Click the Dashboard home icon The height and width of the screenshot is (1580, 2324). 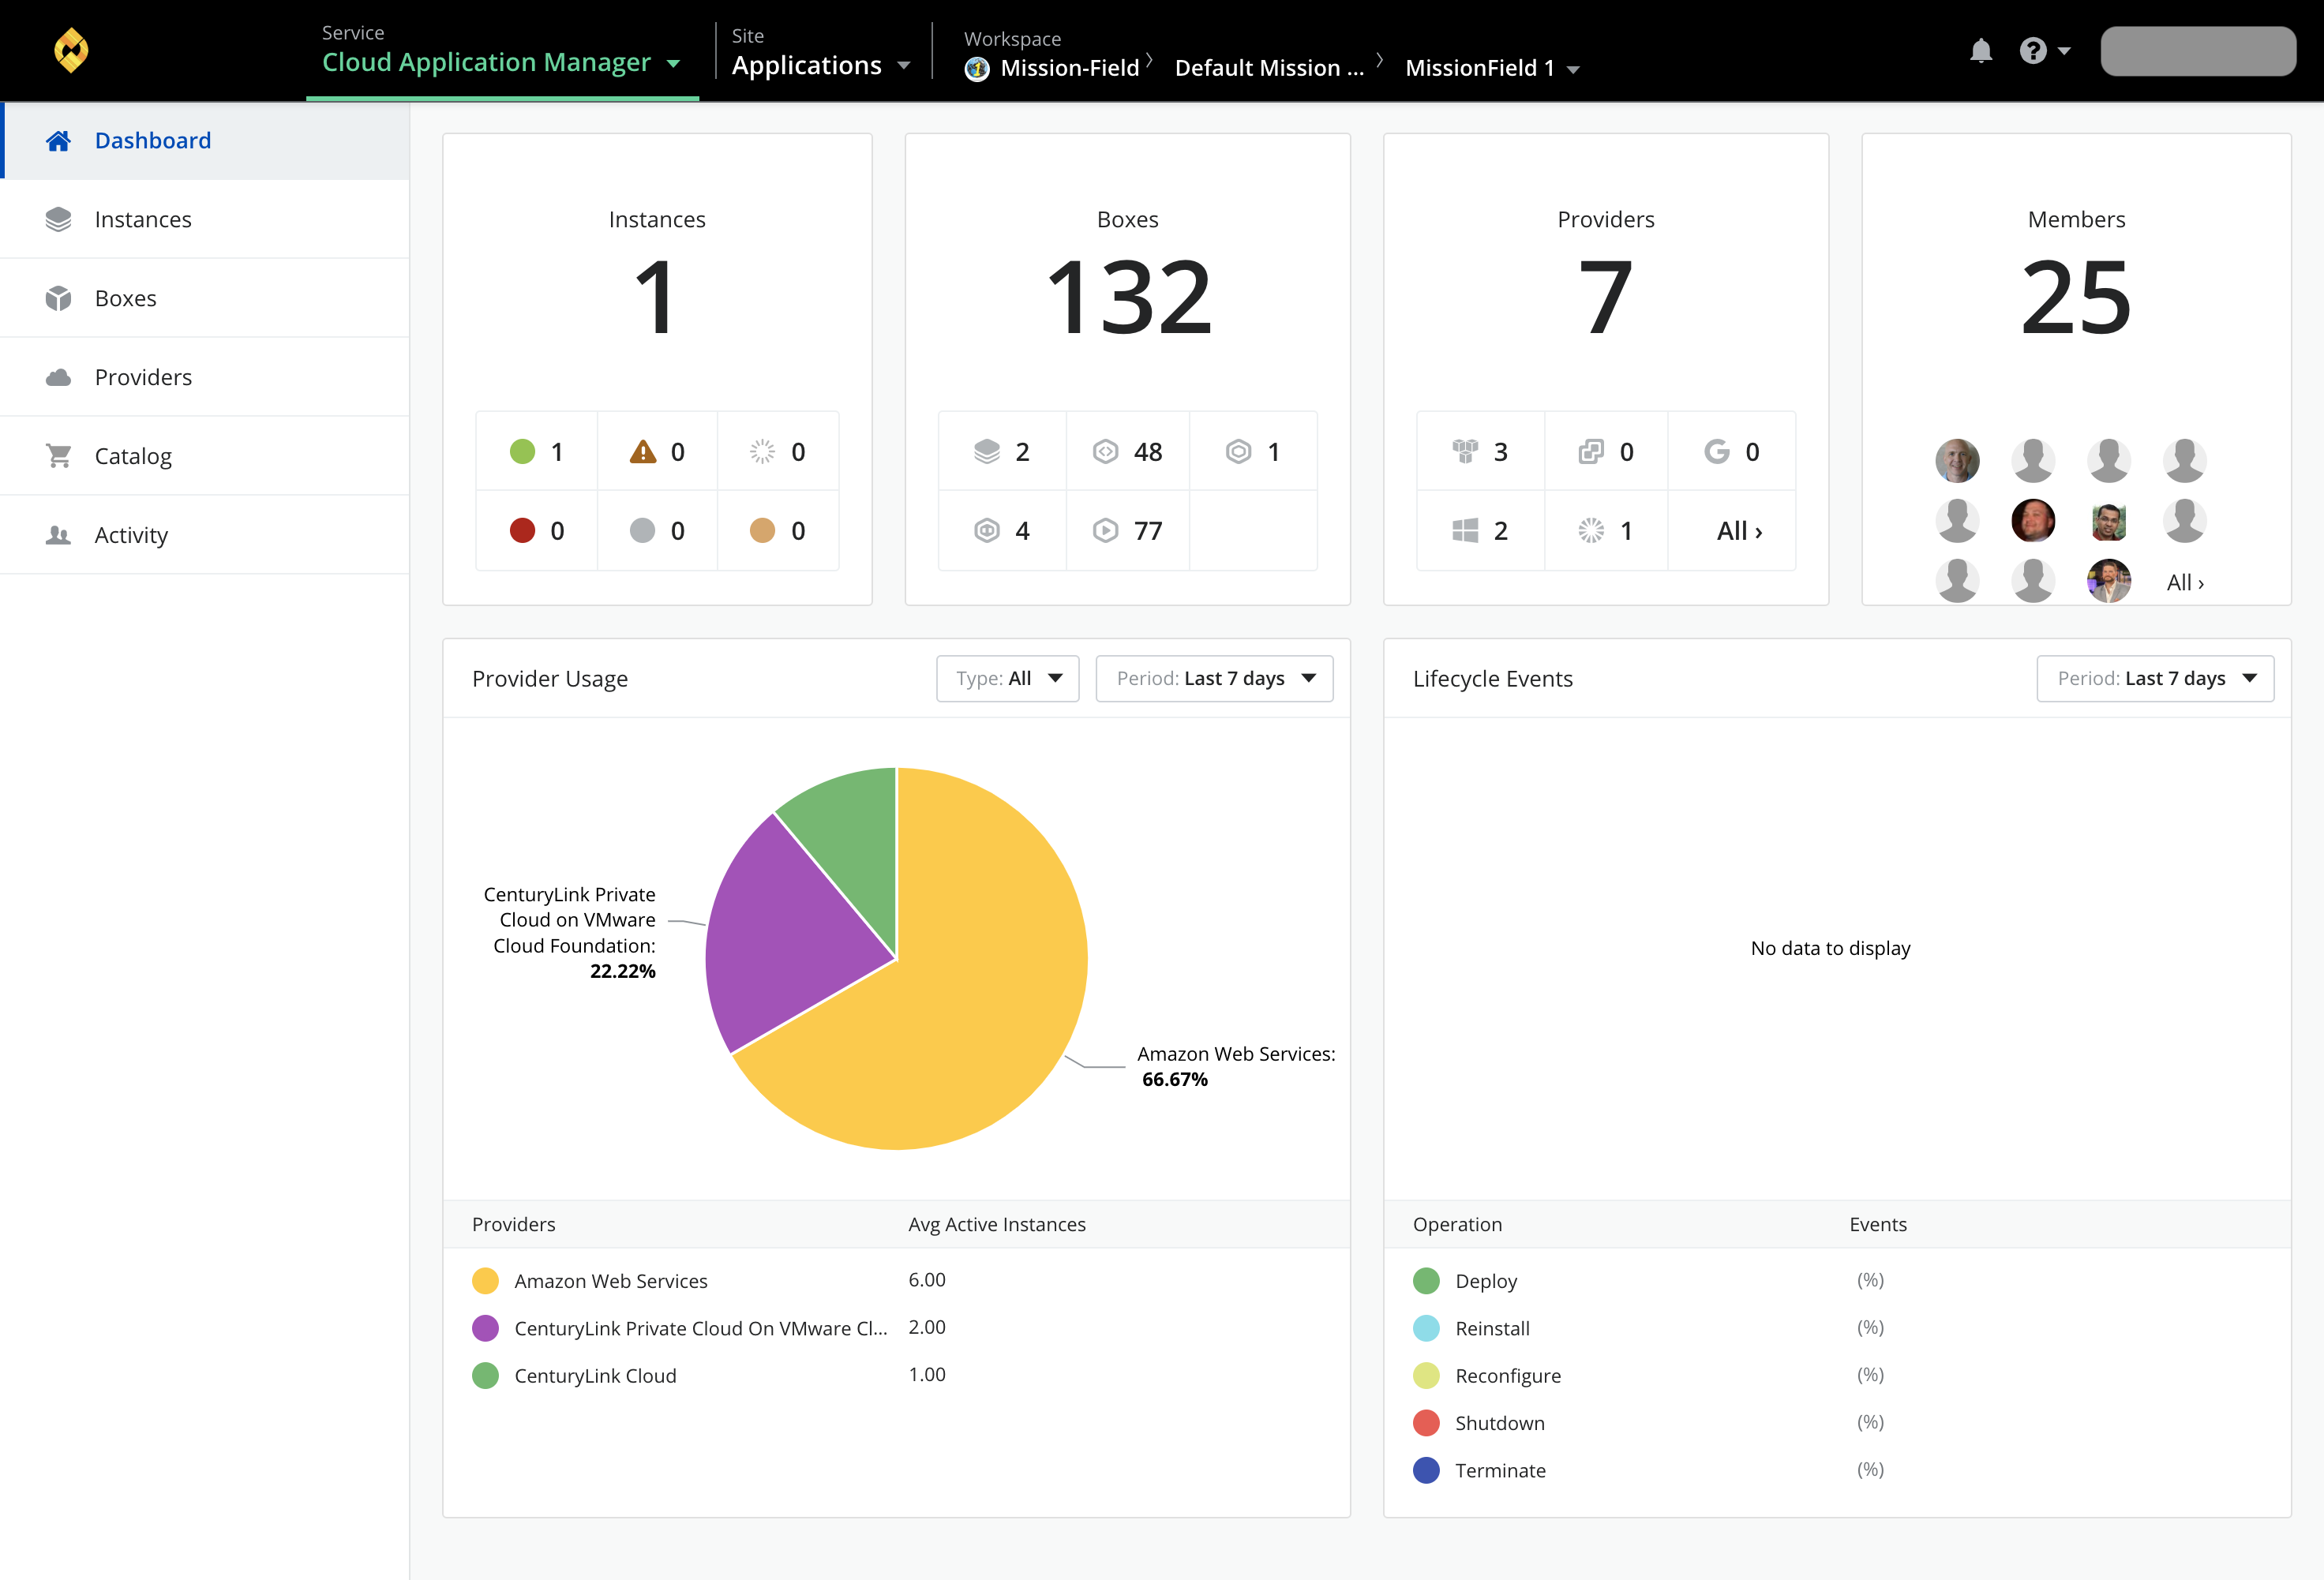point(58,140)
